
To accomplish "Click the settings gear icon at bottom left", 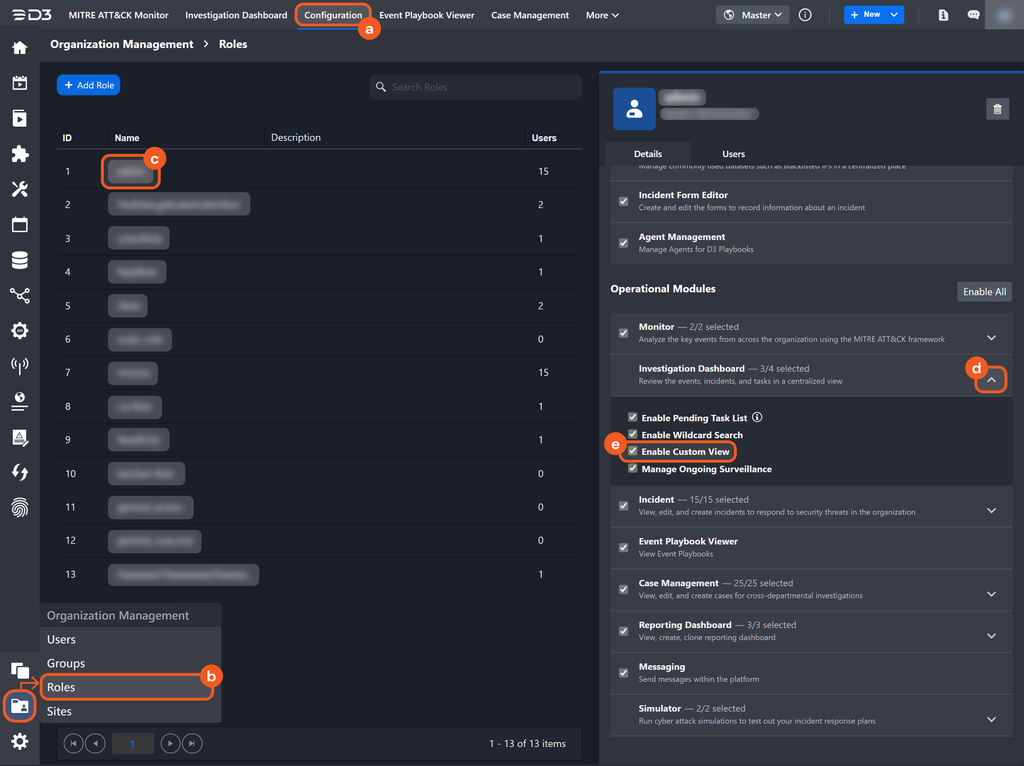I will coord(19,741).
